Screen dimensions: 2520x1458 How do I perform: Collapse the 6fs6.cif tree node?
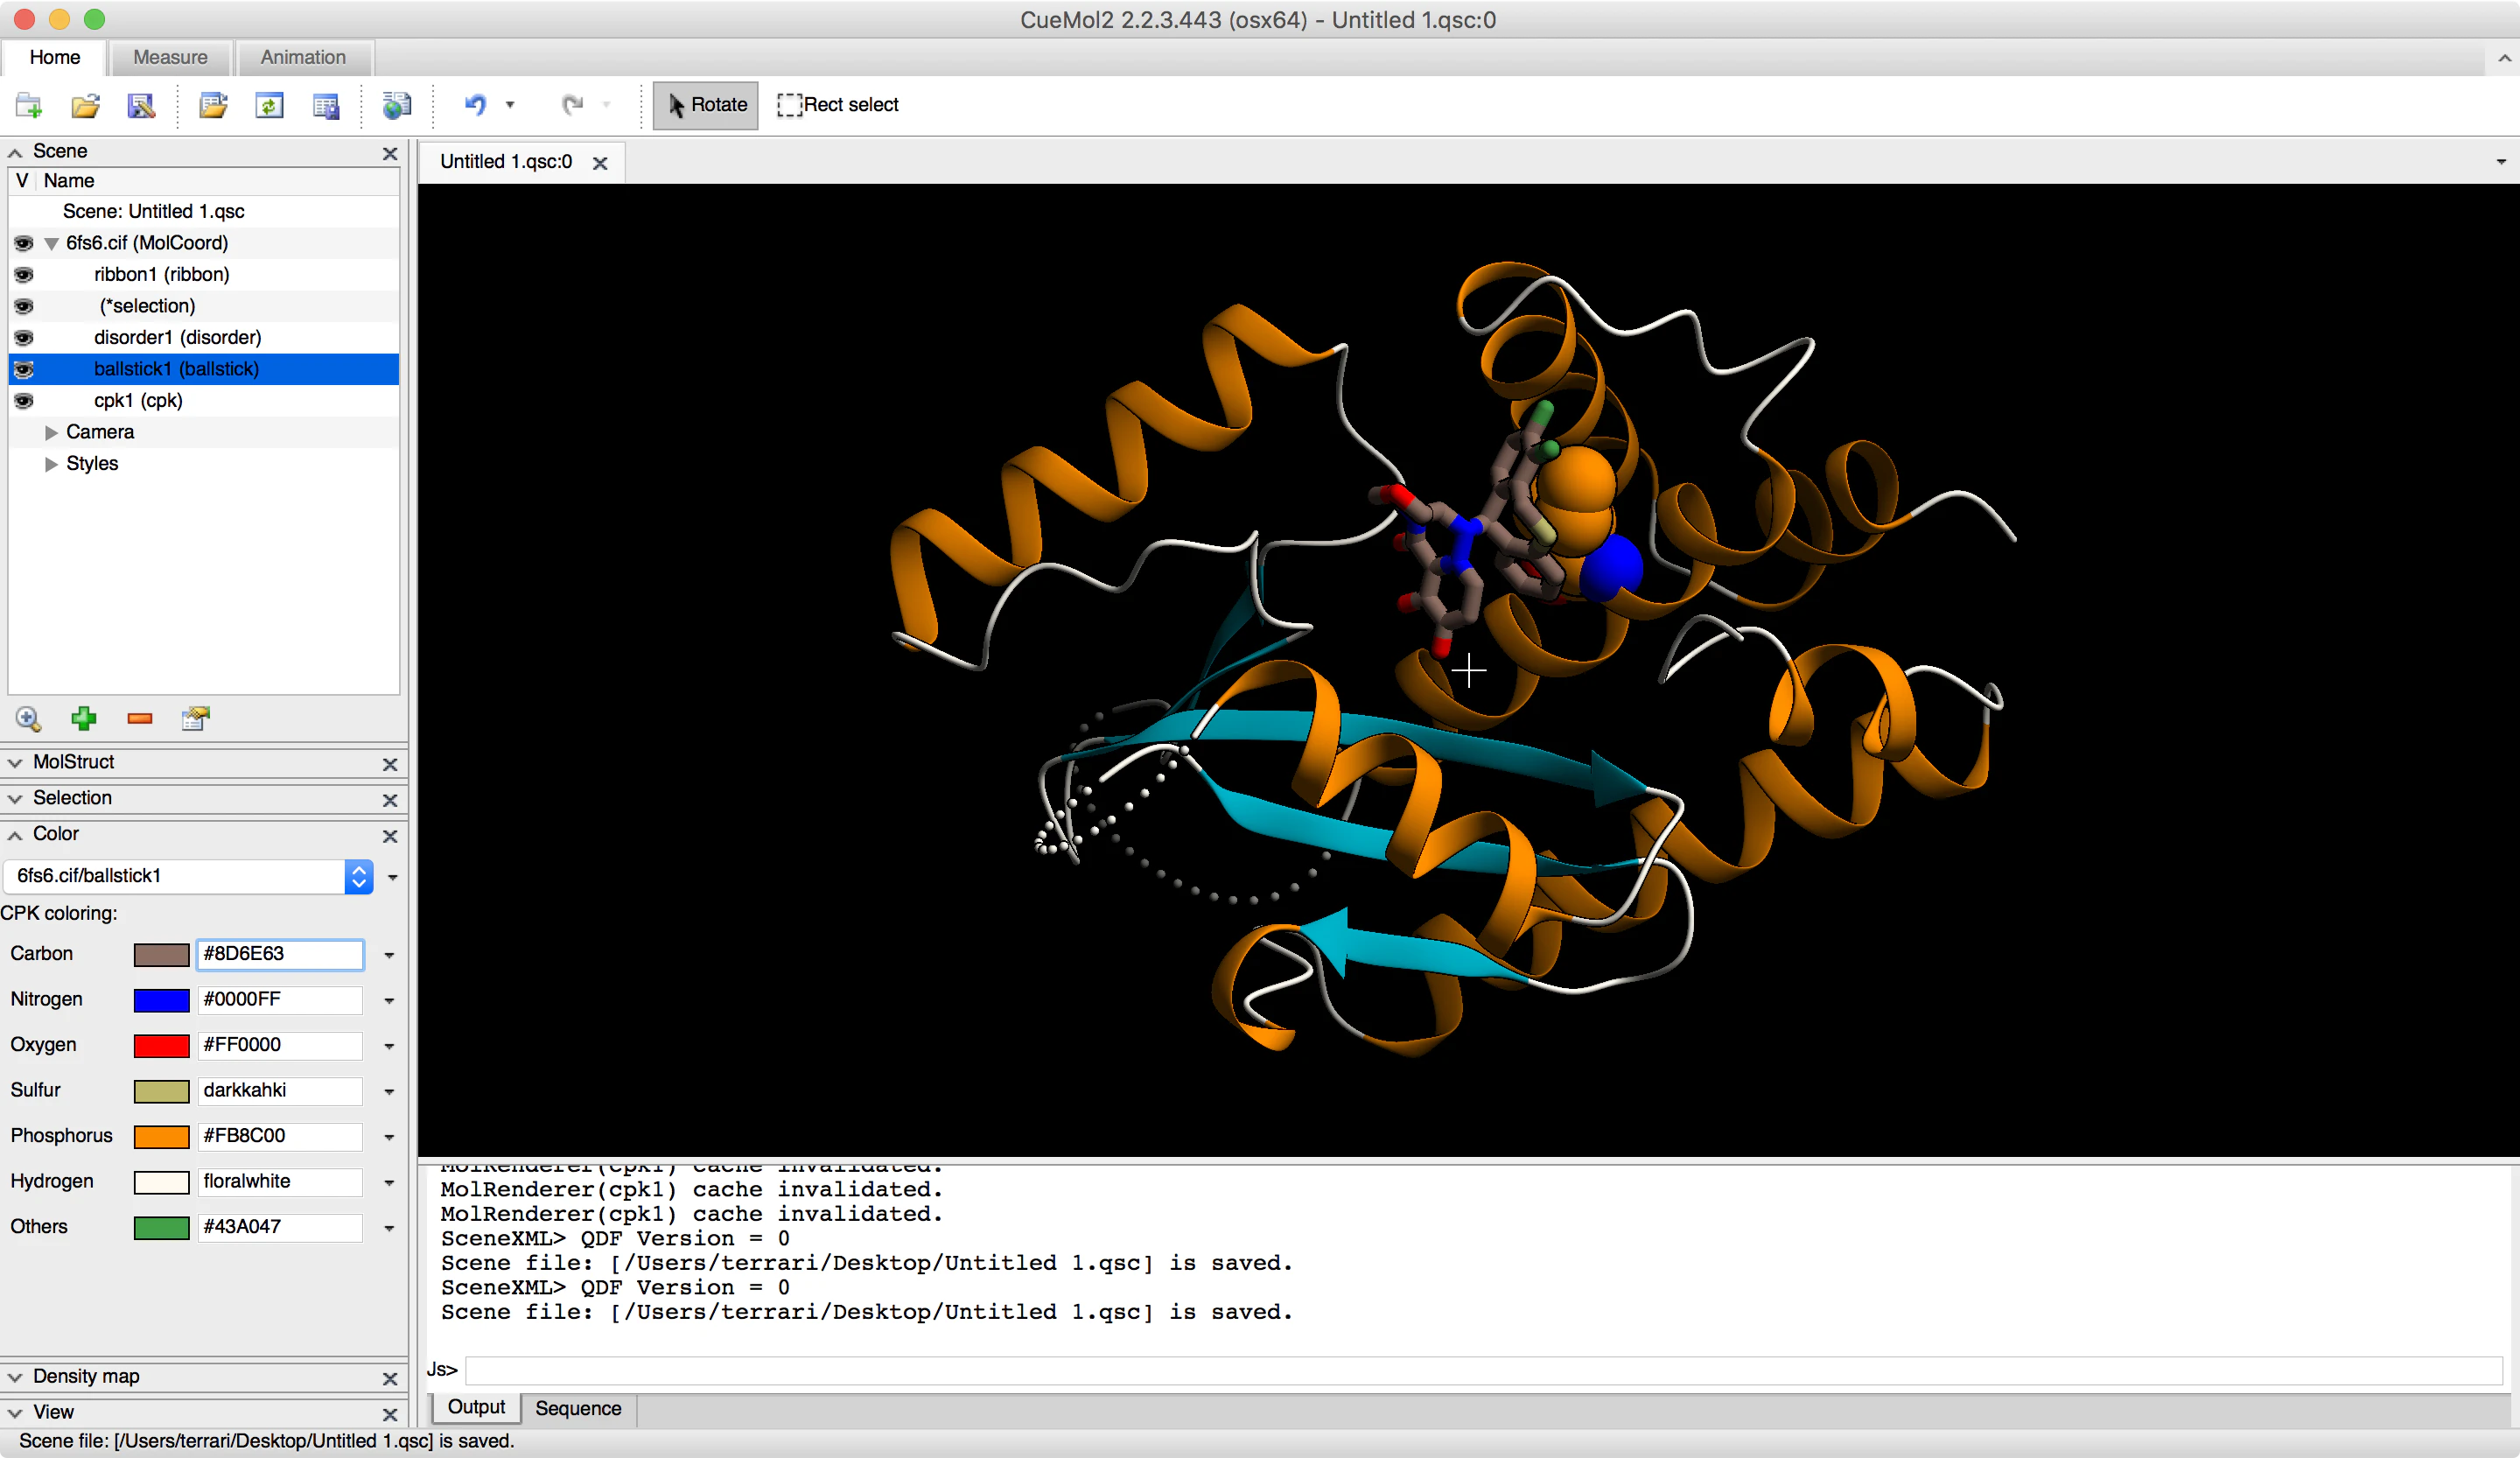51,243
